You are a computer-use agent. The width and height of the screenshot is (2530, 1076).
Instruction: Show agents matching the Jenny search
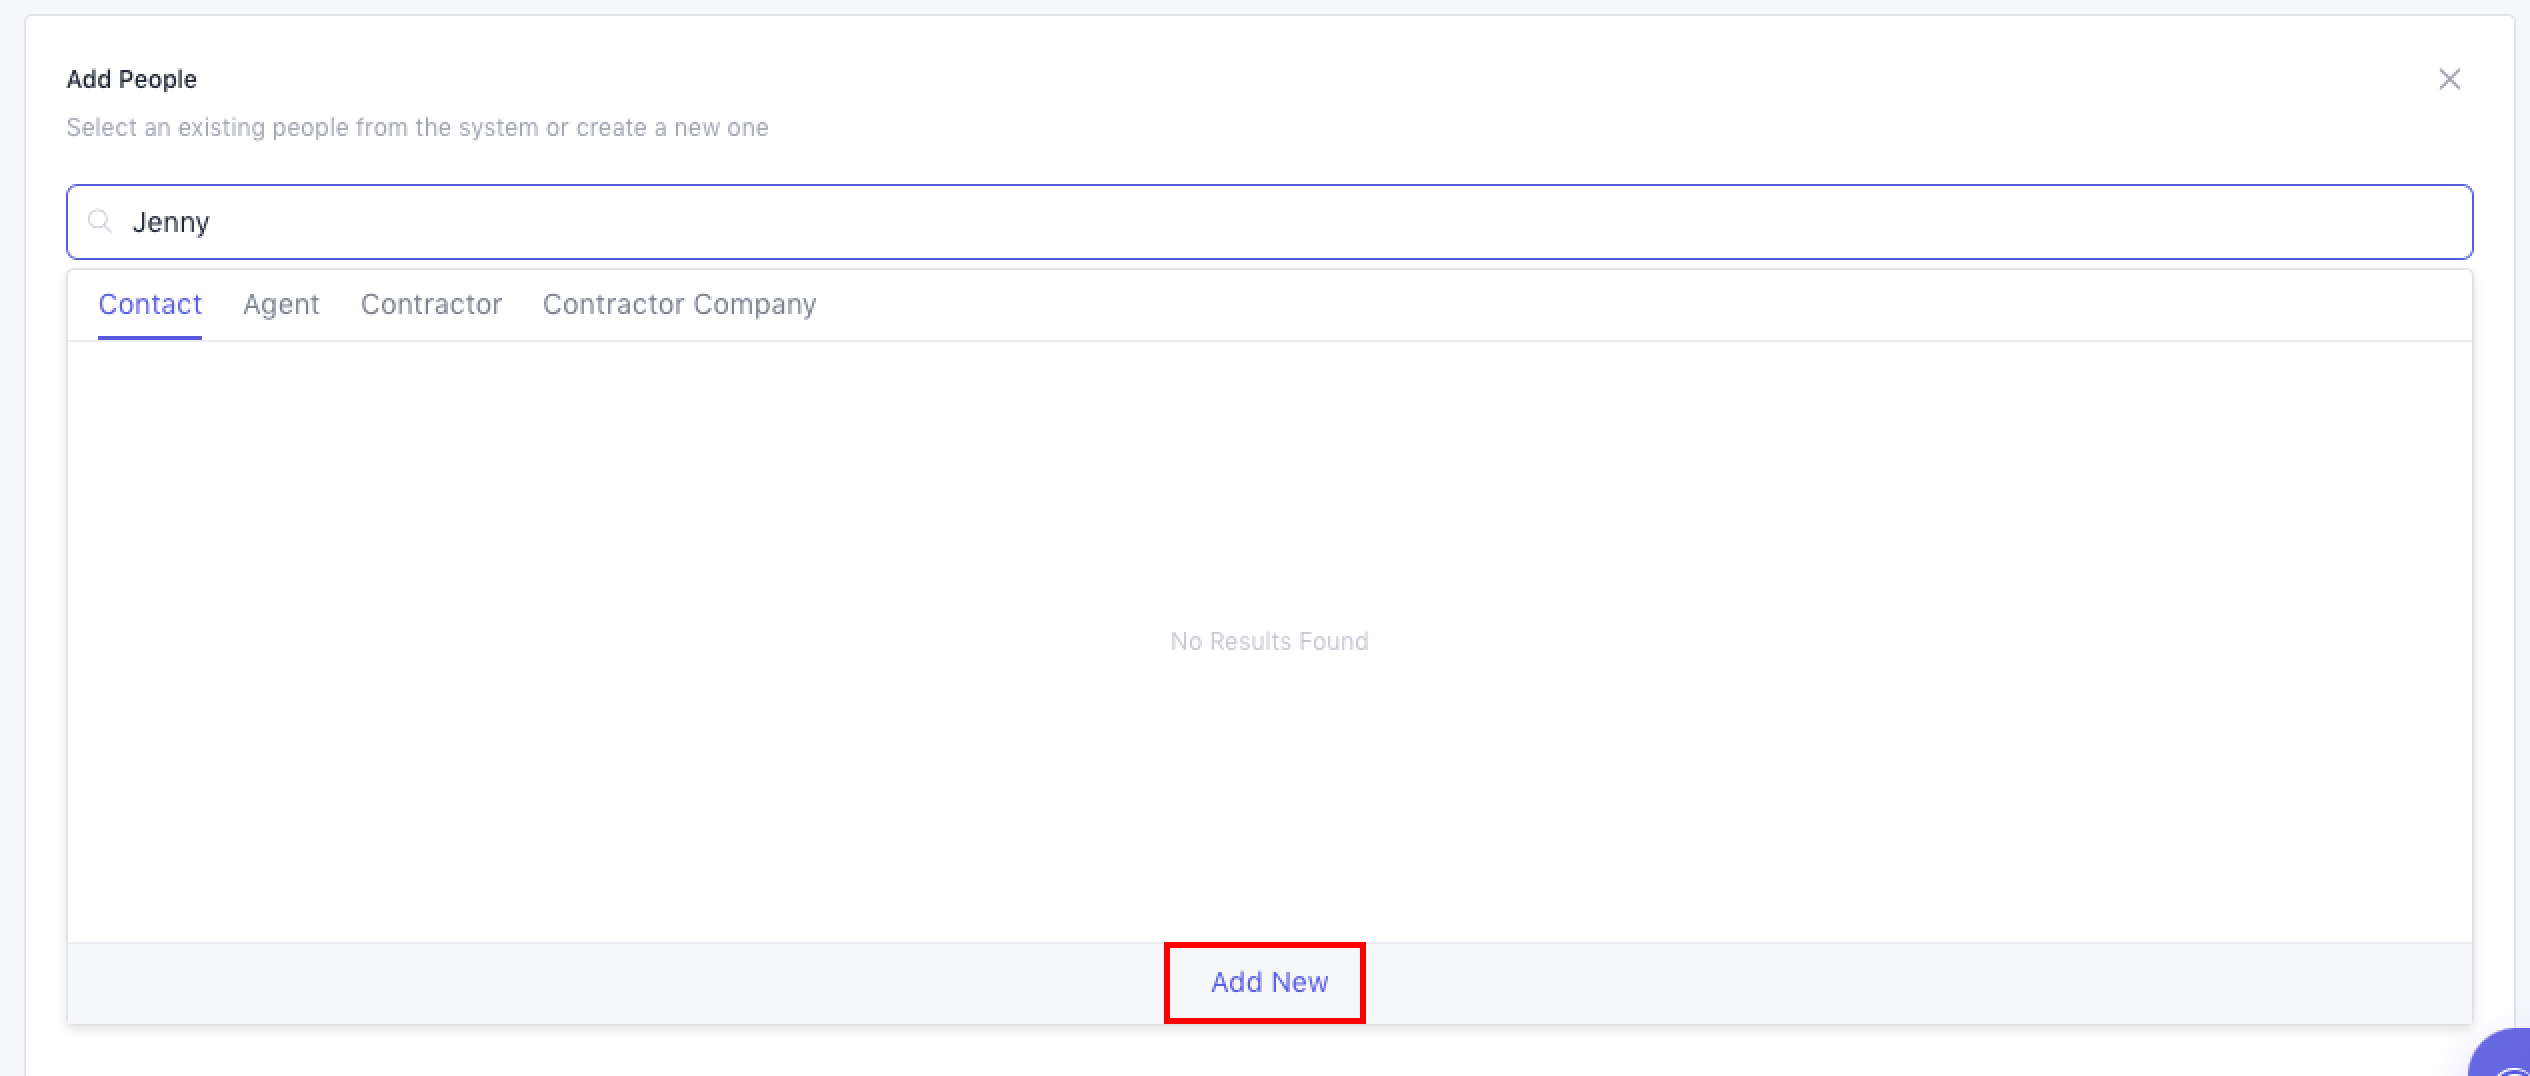(281, 304)
